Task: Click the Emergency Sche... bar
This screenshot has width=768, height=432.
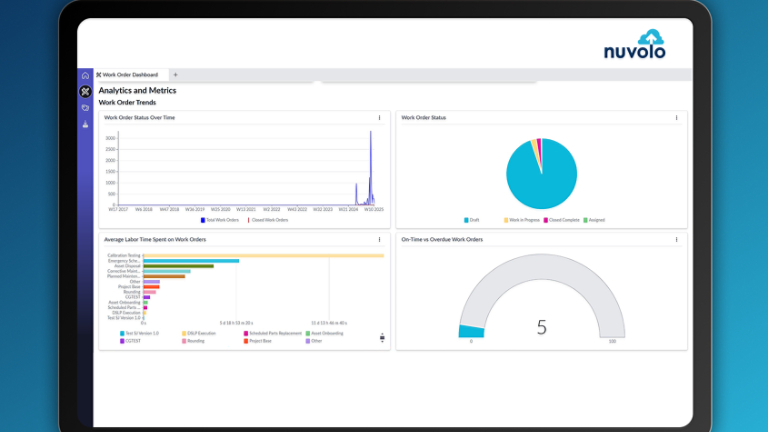Action: click(x=191, y=261)
